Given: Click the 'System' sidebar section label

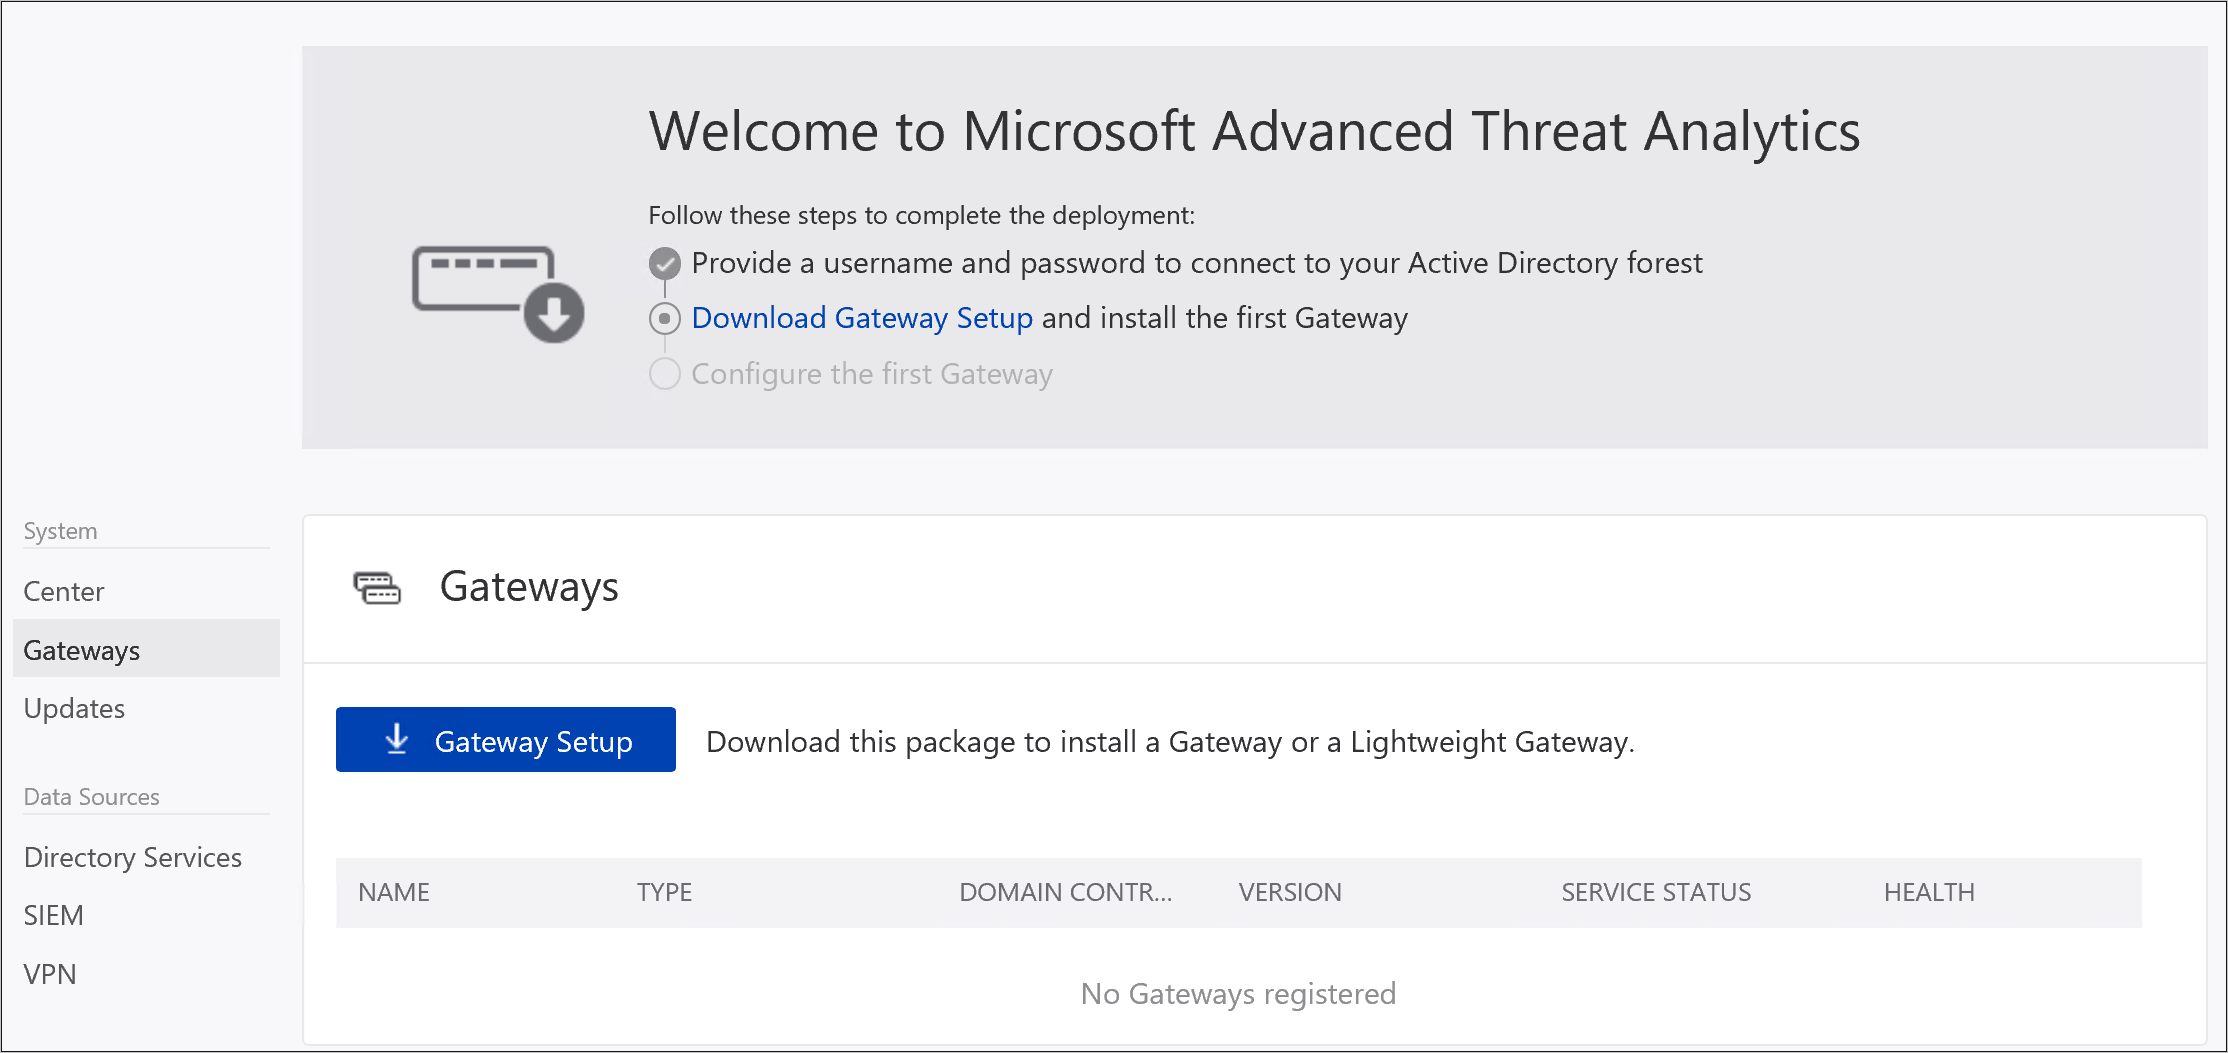Looking at the screenshot, I should (x=61, y=531).
